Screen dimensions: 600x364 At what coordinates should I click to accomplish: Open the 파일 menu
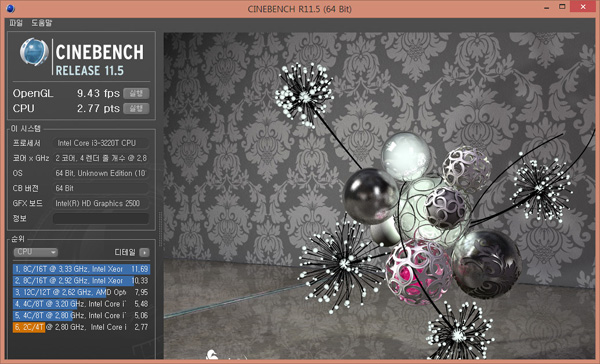(16, 23)
